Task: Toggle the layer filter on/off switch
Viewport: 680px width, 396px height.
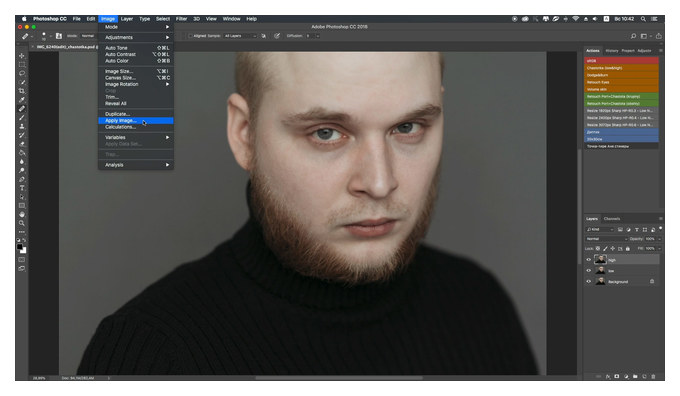Action: point(660,228)
